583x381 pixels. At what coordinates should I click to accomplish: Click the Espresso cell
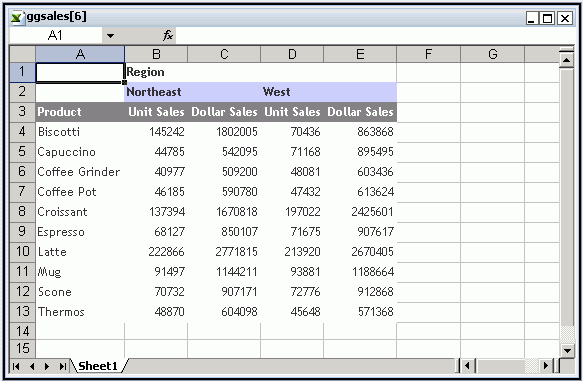[x=80, y=232]
